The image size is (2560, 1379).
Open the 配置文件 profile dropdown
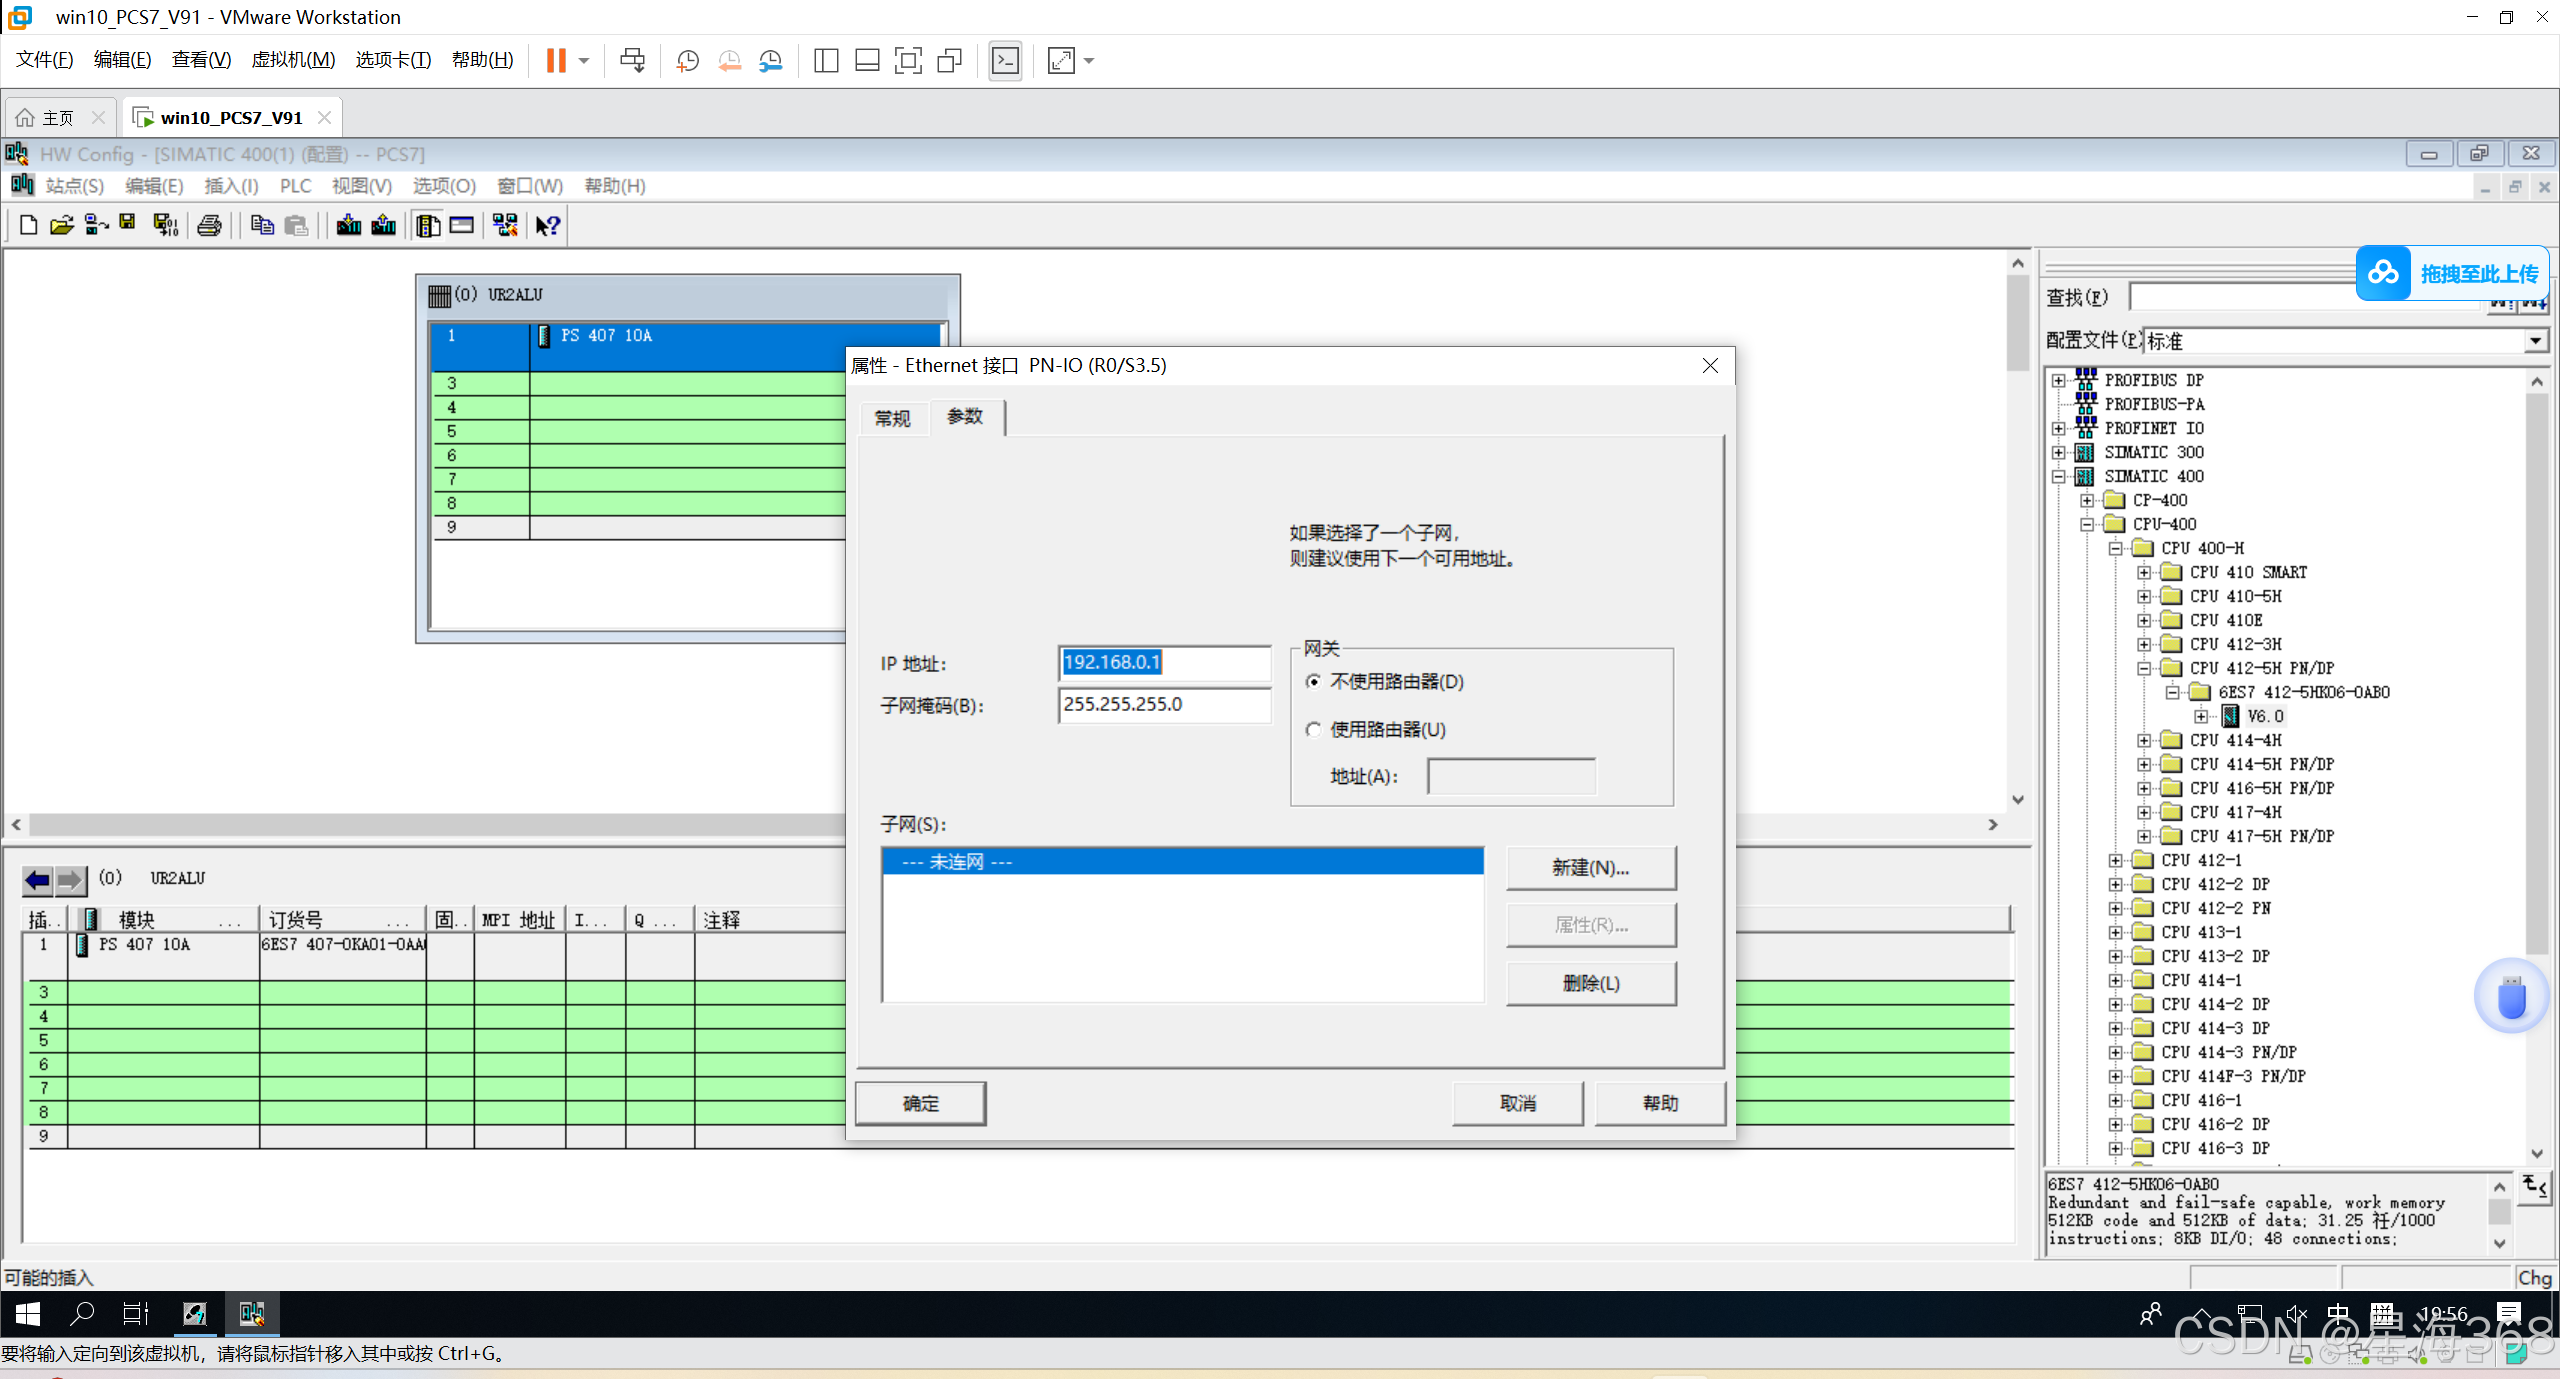point(2535,341)
